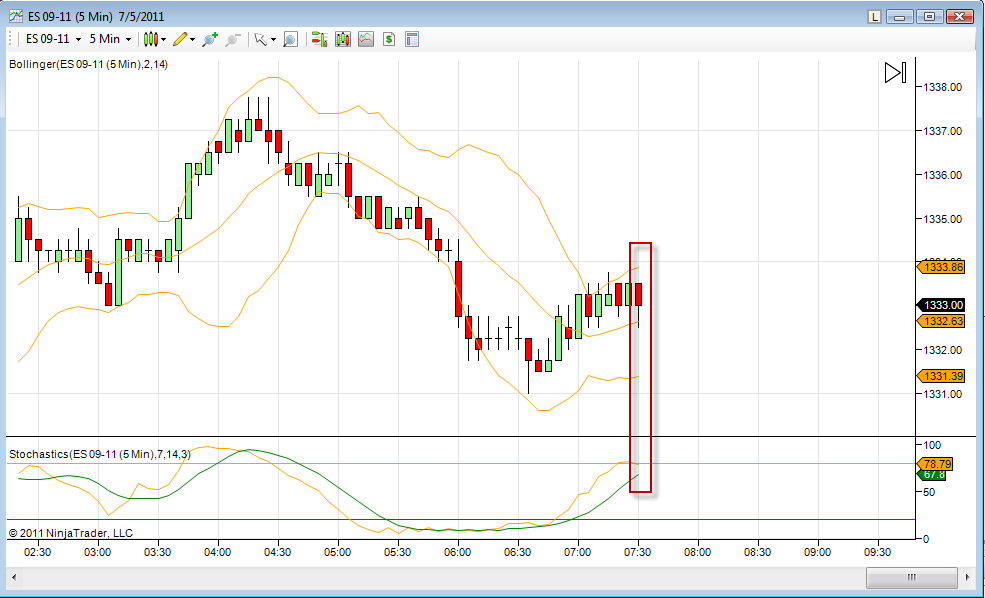Click the 09:30 time axis label
The image size is (985, 598).
[x=878, y=552]
